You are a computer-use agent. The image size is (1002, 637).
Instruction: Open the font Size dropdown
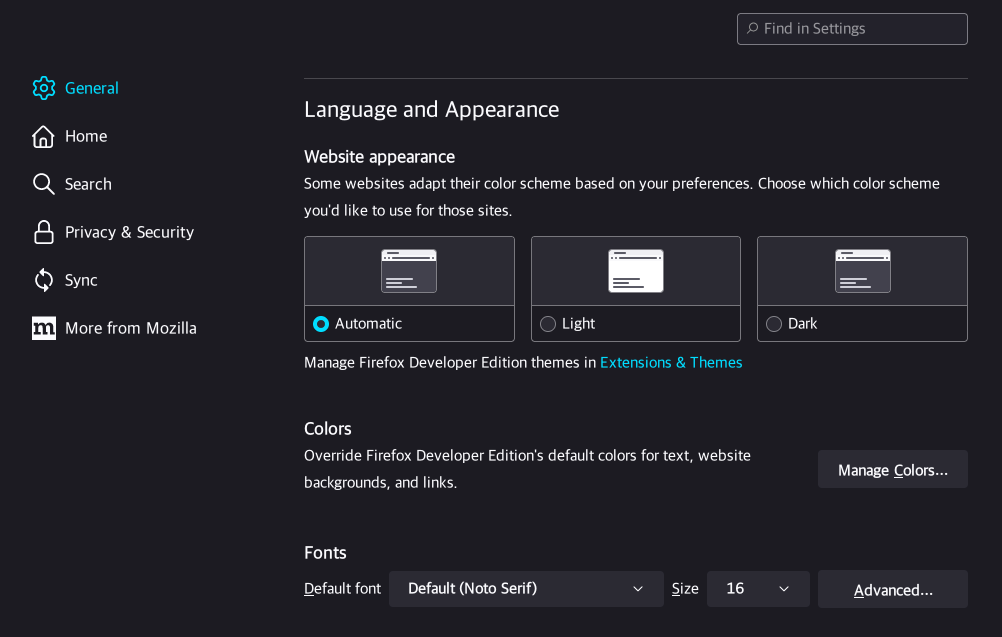click(758, 588)
